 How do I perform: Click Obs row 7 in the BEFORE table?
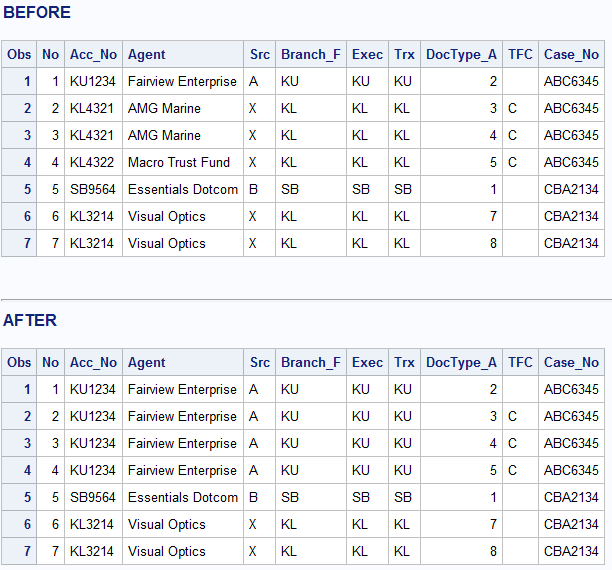point(19,243)
